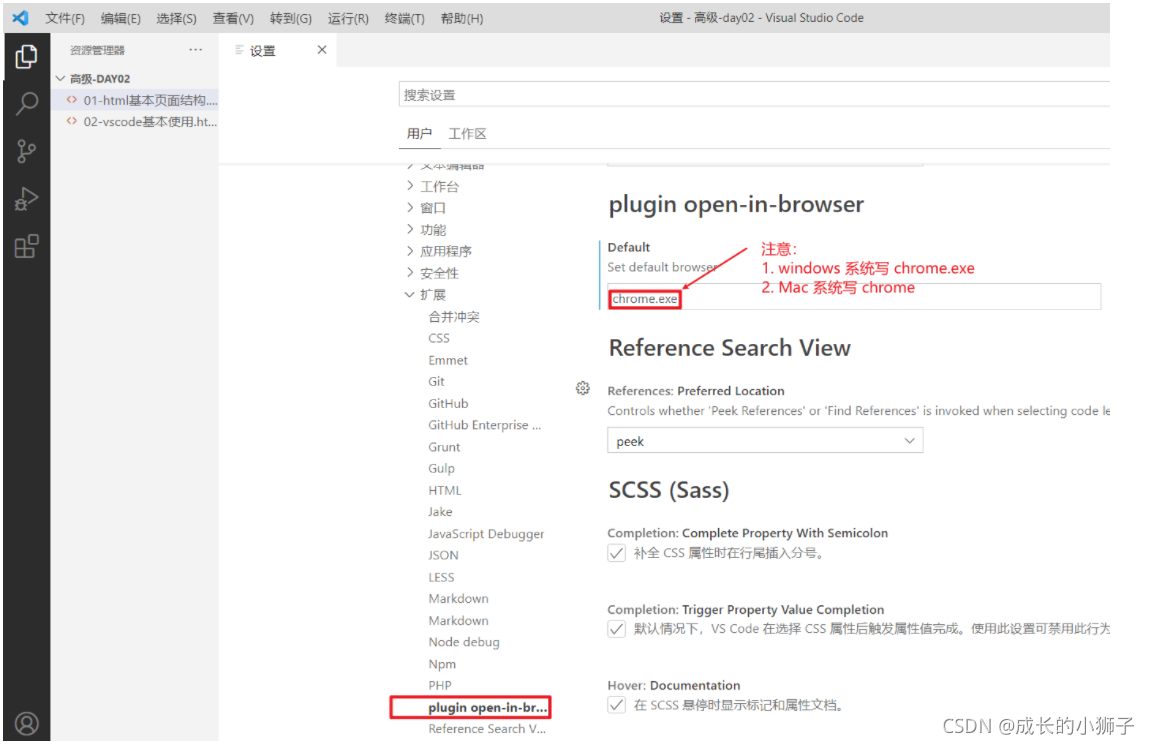The image size is (1149, 744).
Task: Click the VS Code logo icon
Action: tap(21, 18)
